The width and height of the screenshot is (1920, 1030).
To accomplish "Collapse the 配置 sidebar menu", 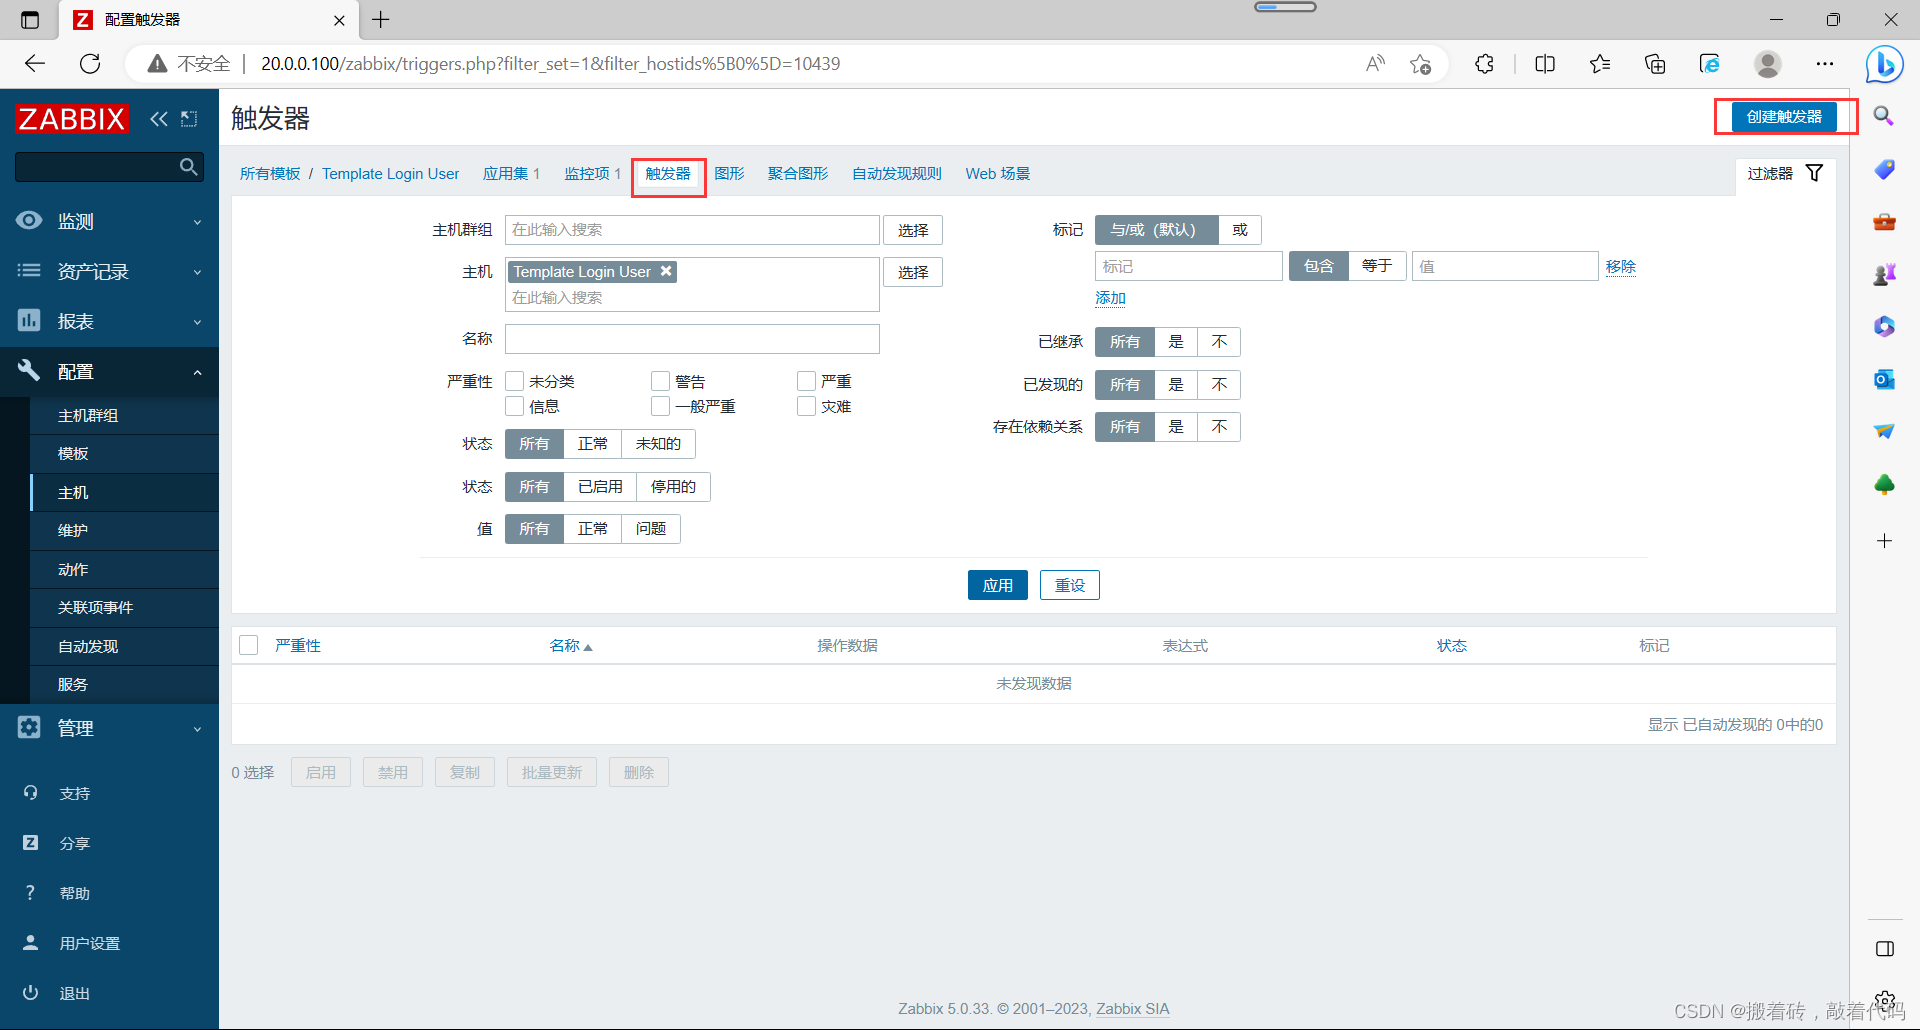I will (109, 372).
